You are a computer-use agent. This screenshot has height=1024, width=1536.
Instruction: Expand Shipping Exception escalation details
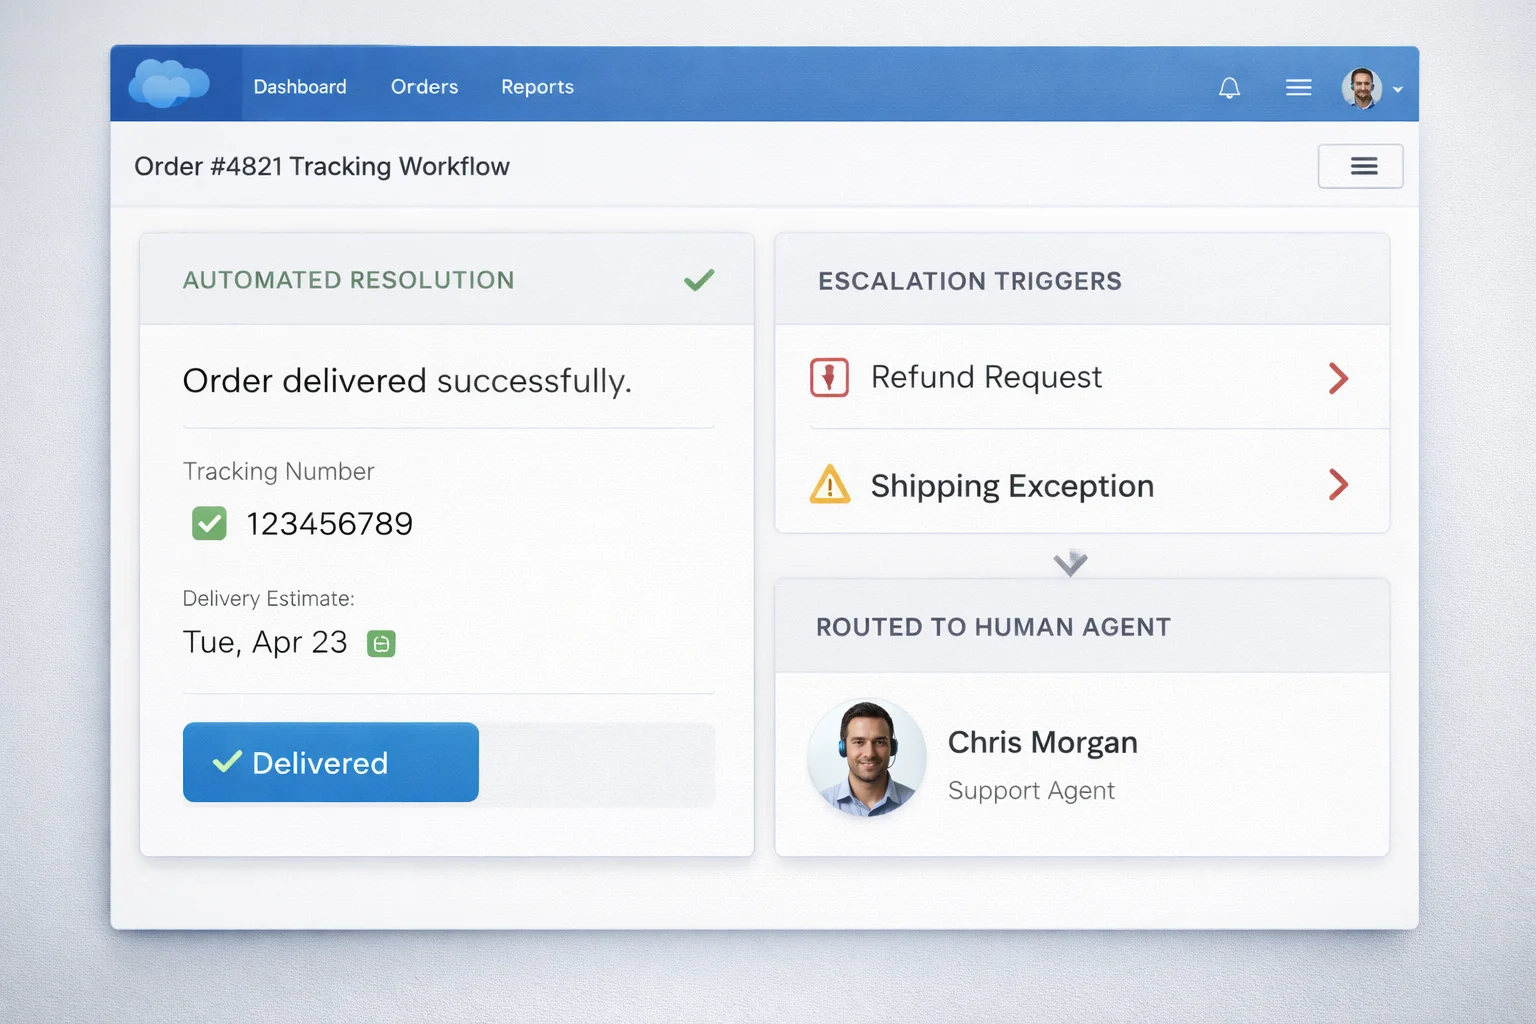(1339, 485)
